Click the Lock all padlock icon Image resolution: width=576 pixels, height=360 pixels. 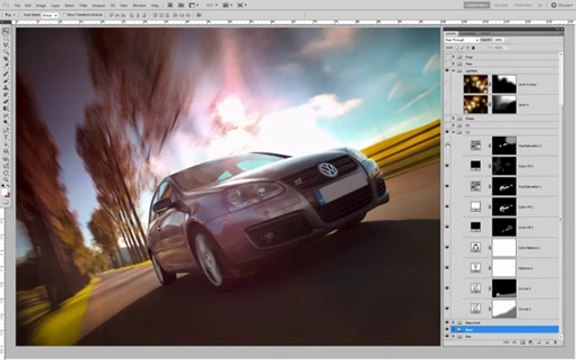pyautogui.click(x=473, y=48)
